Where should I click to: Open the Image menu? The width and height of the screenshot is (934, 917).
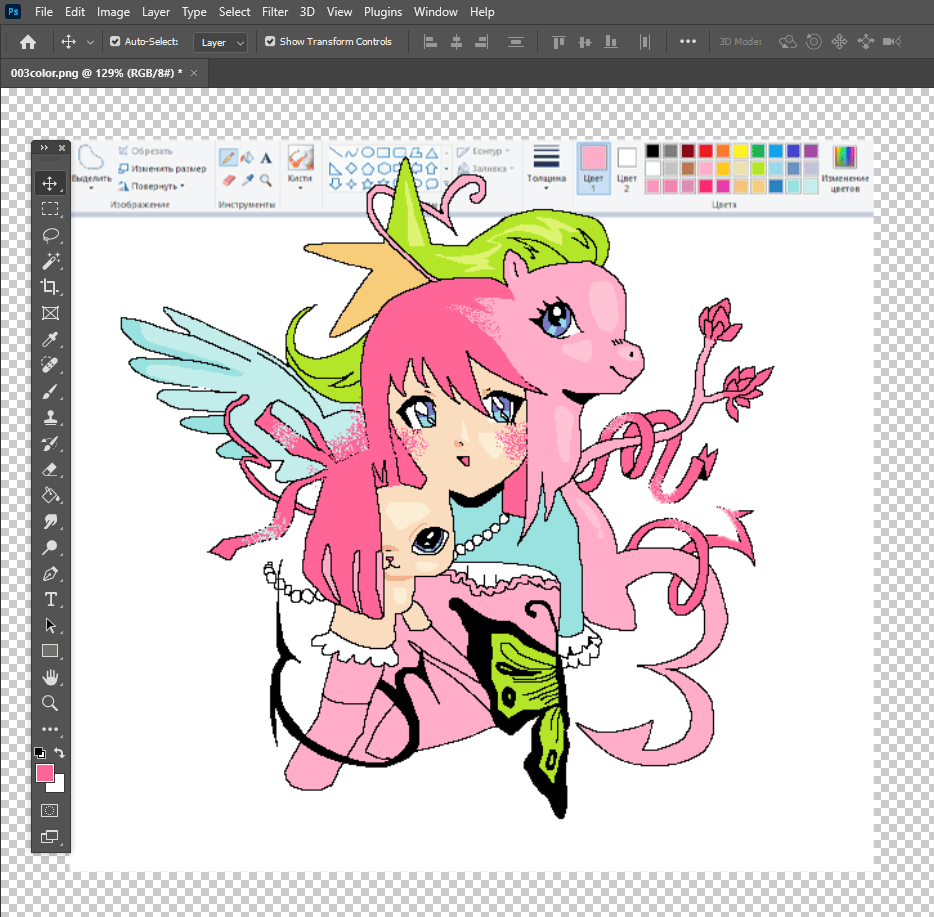pos(113,12)
